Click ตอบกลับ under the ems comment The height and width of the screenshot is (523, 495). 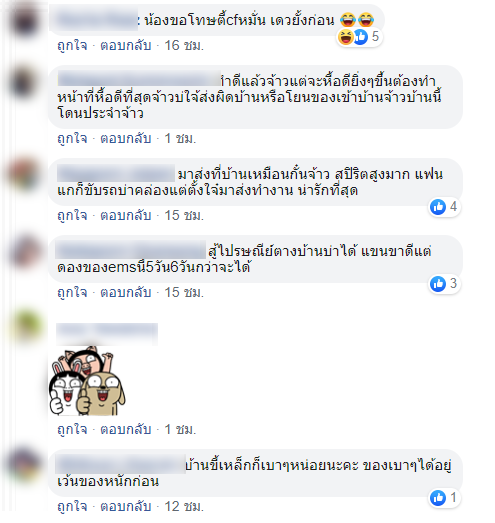click(126, 293)
